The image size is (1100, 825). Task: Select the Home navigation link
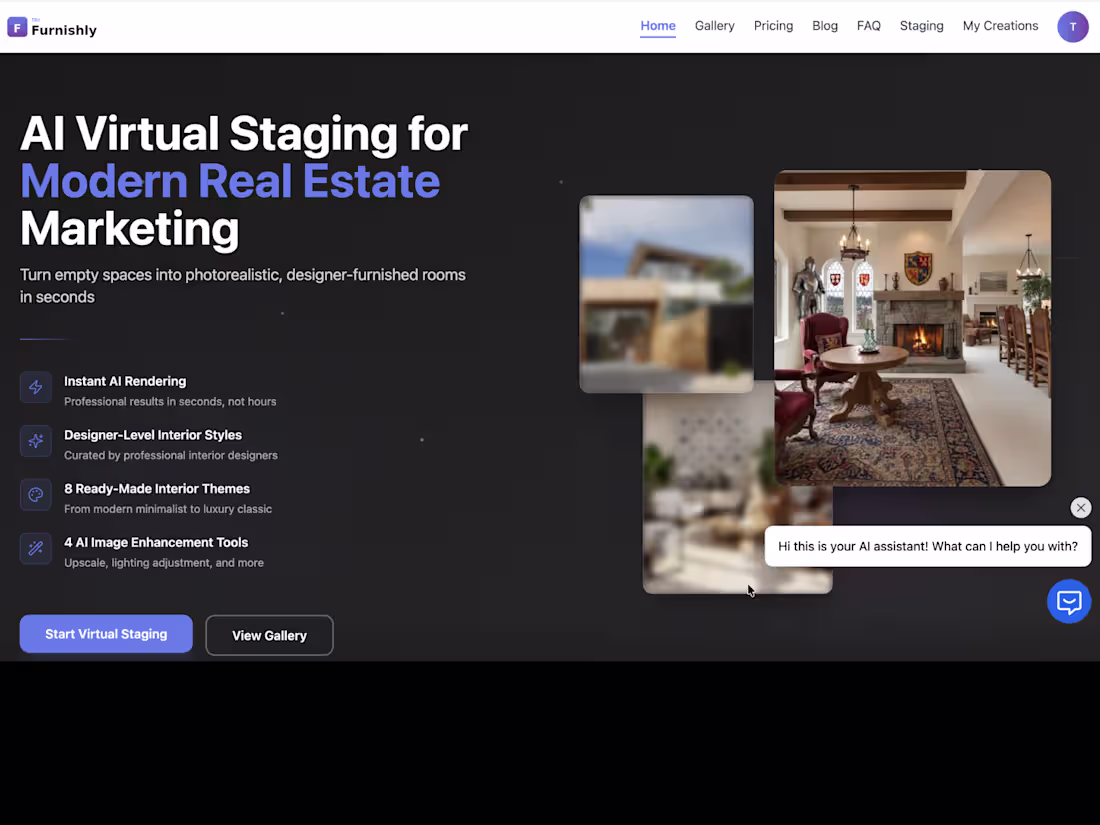tap(657, 26)
